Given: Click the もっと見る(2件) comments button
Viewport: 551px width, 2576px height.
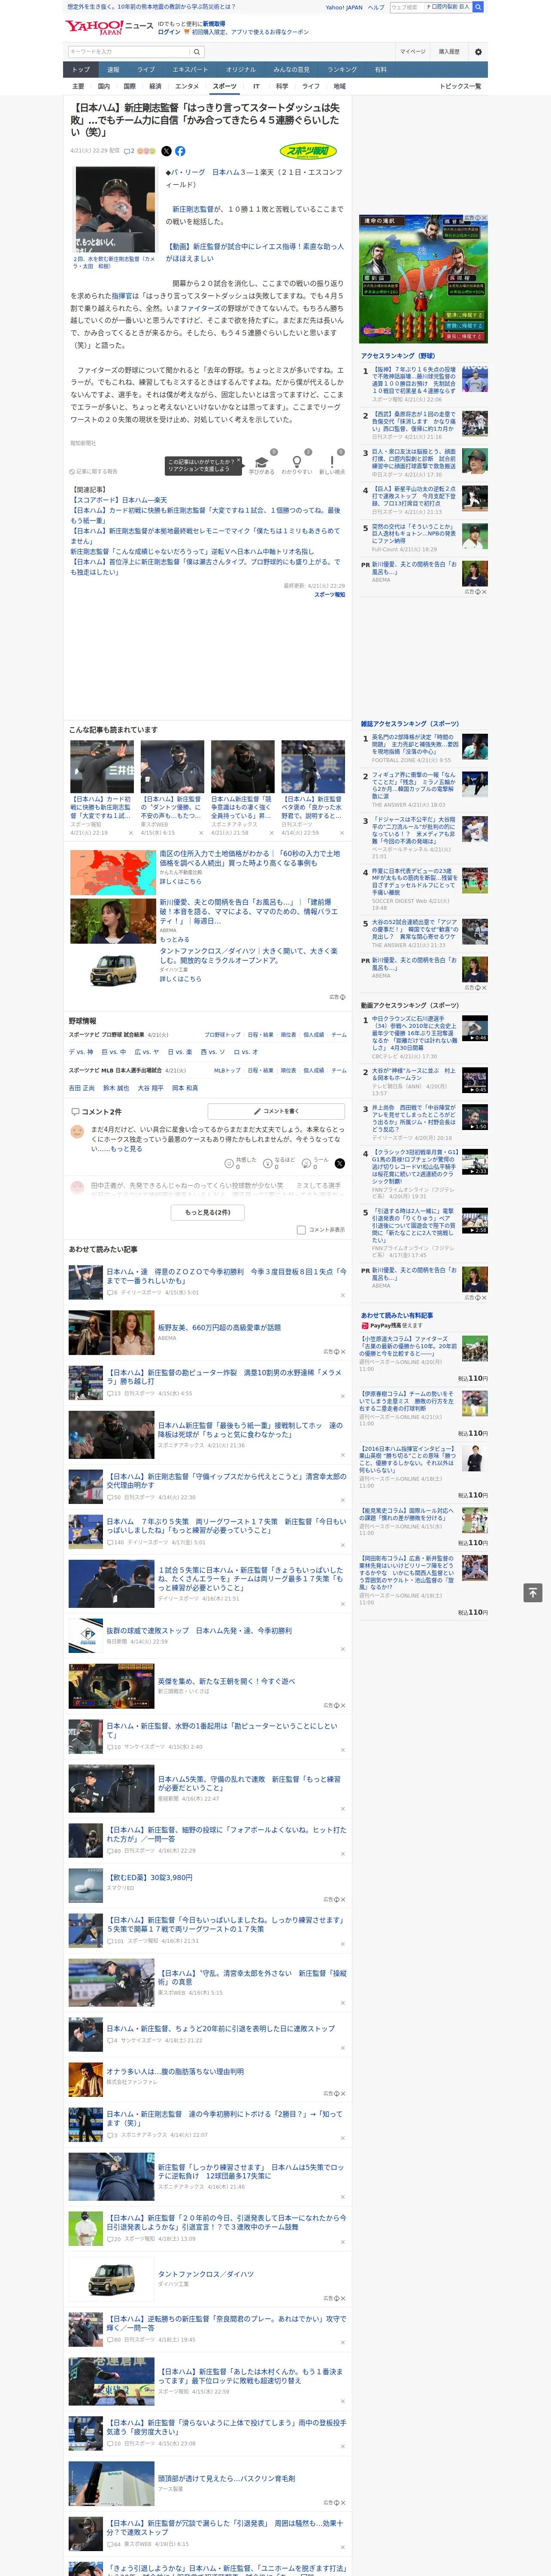Looking at the screenshot, I should coord(208,1212).
